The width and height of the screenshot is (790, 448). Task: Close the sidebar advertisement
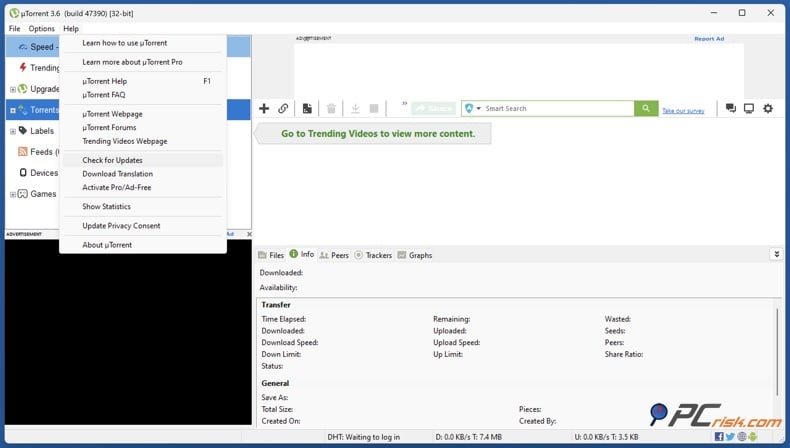tap(249, 234)
